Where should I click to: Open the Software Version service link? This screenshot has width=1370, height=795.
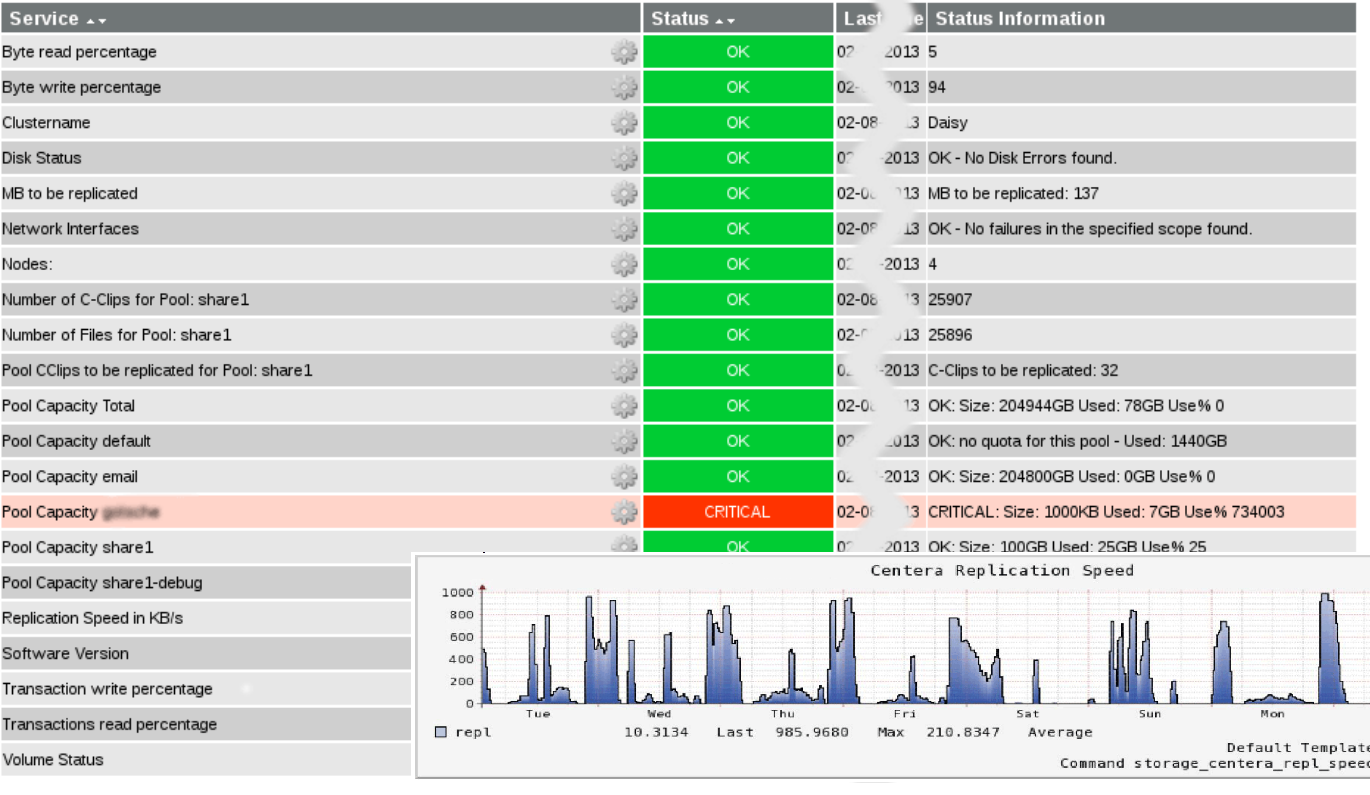click(x=66, y=654)
